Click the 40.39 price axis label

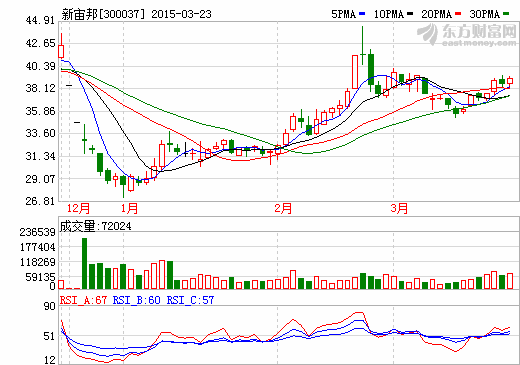[40, 66]
